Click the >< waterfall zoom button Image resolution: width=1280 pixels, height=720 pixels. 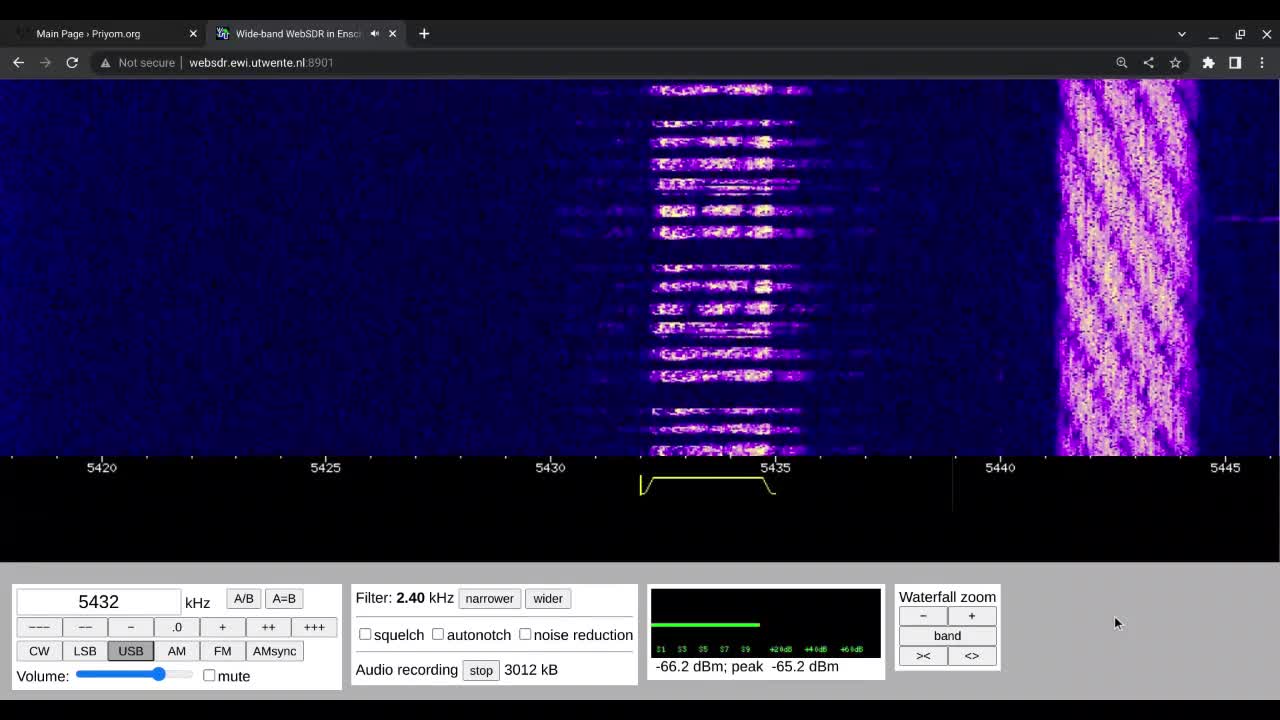(923, 656)
